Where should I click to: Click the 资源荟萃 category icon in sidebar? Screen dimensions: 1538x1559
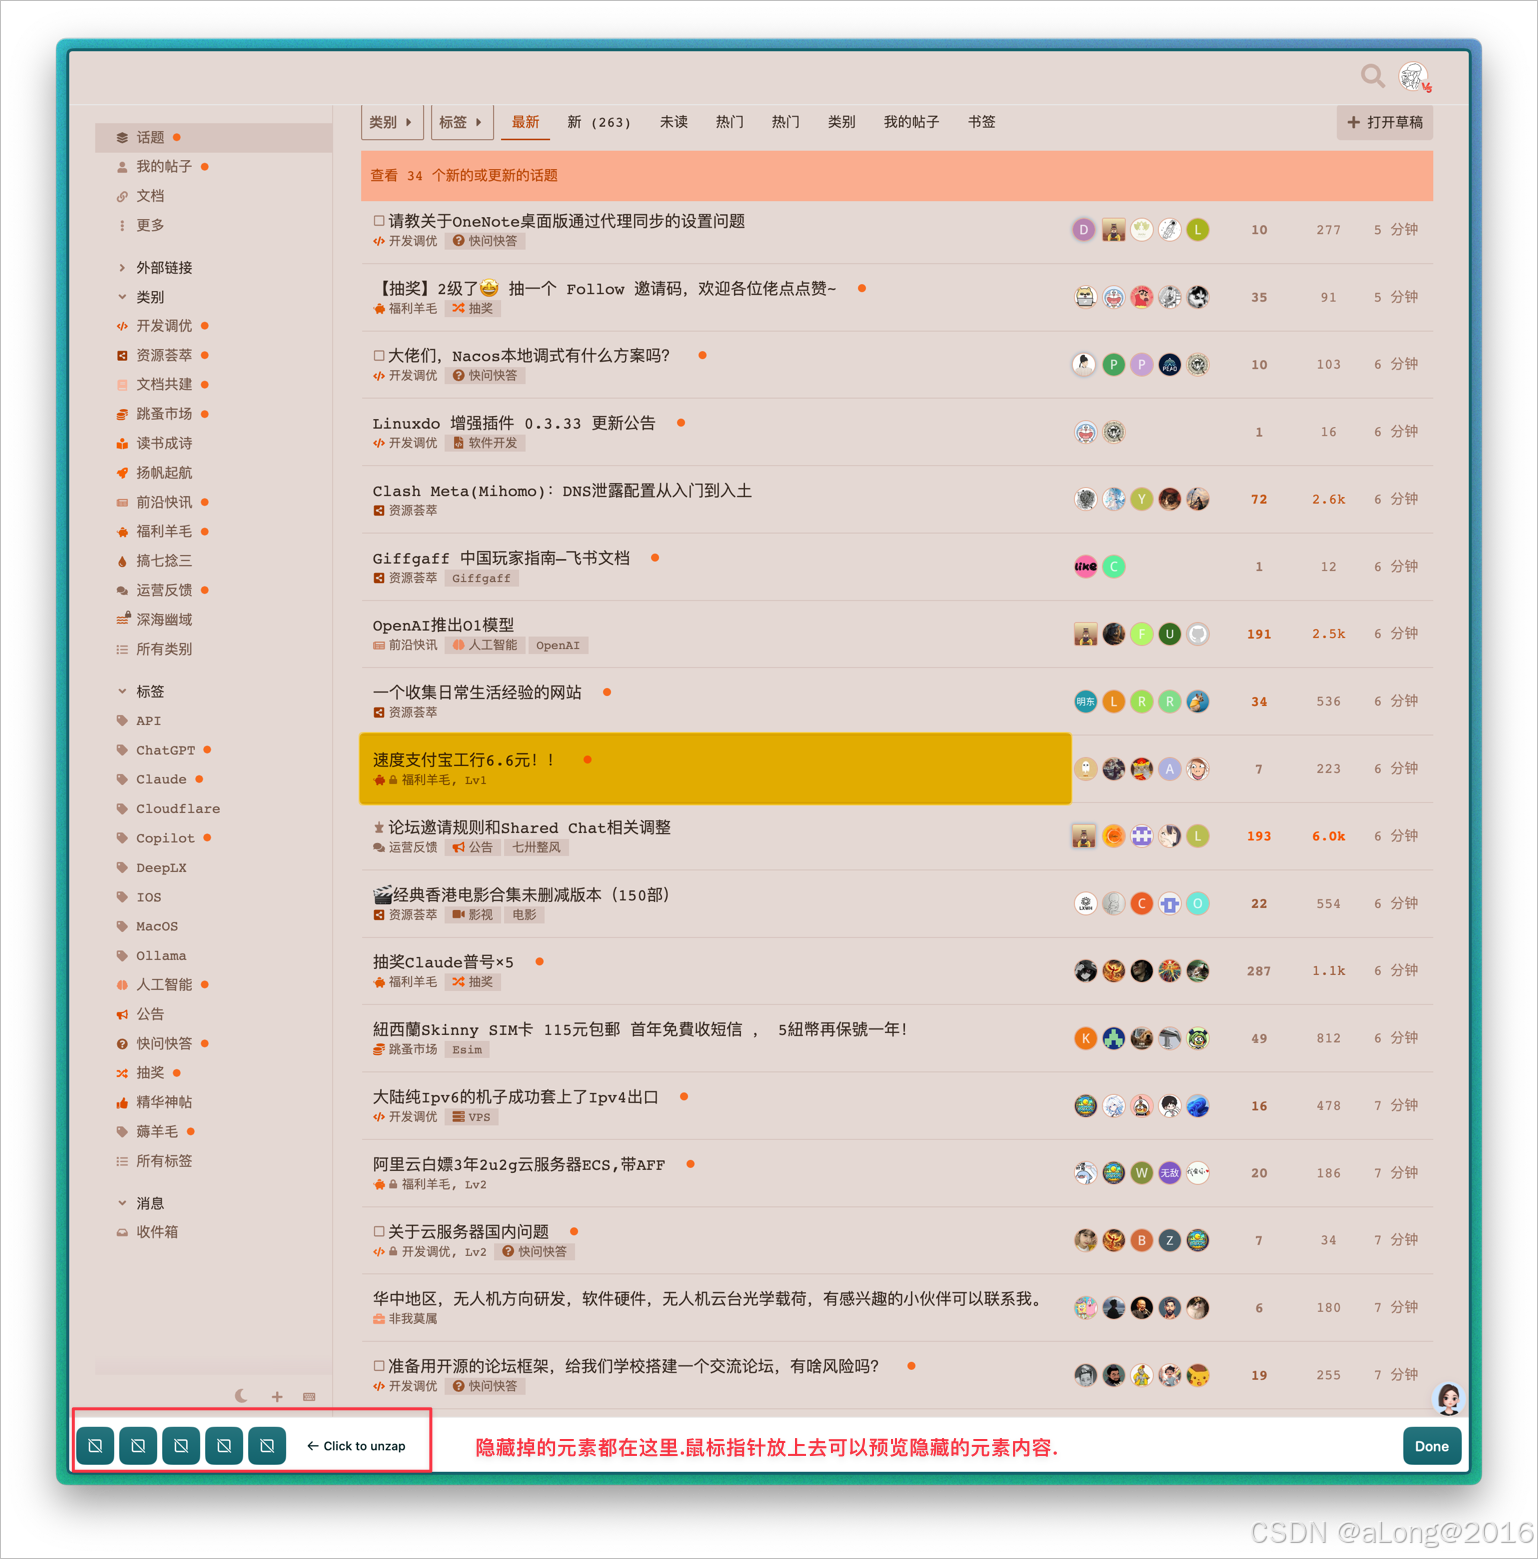coord(122,355)
